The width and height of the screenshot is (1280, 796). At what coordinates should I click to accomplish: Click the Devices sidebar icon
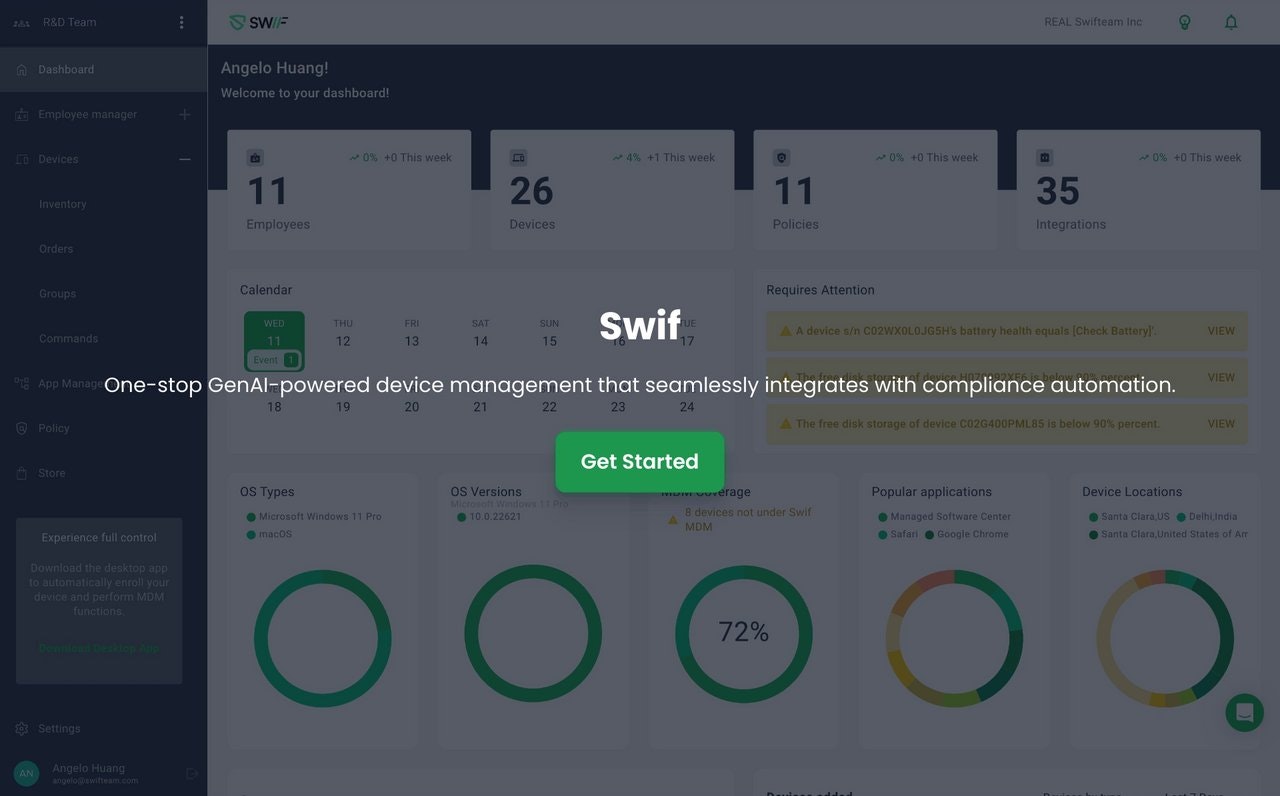tap(22, 158)
